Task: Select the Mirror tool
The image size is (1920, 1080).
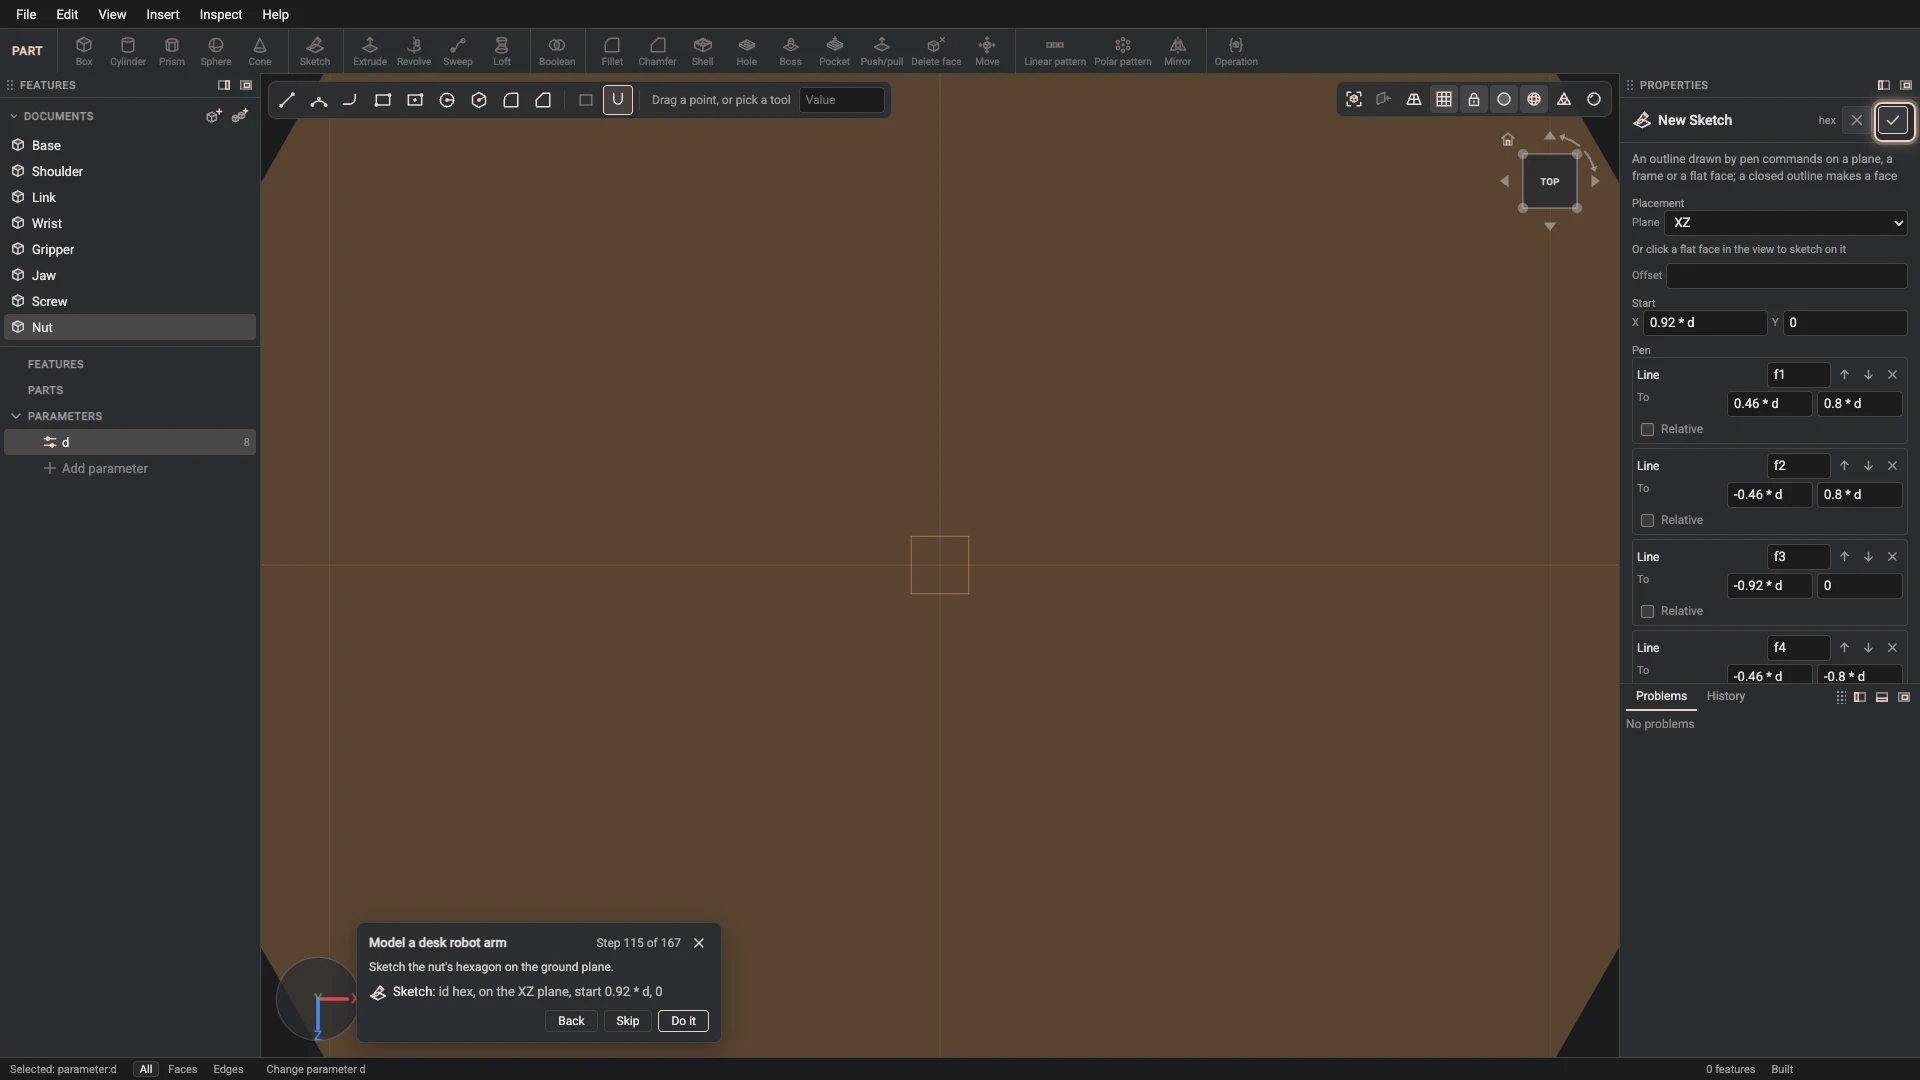Action: point(1177,51)
